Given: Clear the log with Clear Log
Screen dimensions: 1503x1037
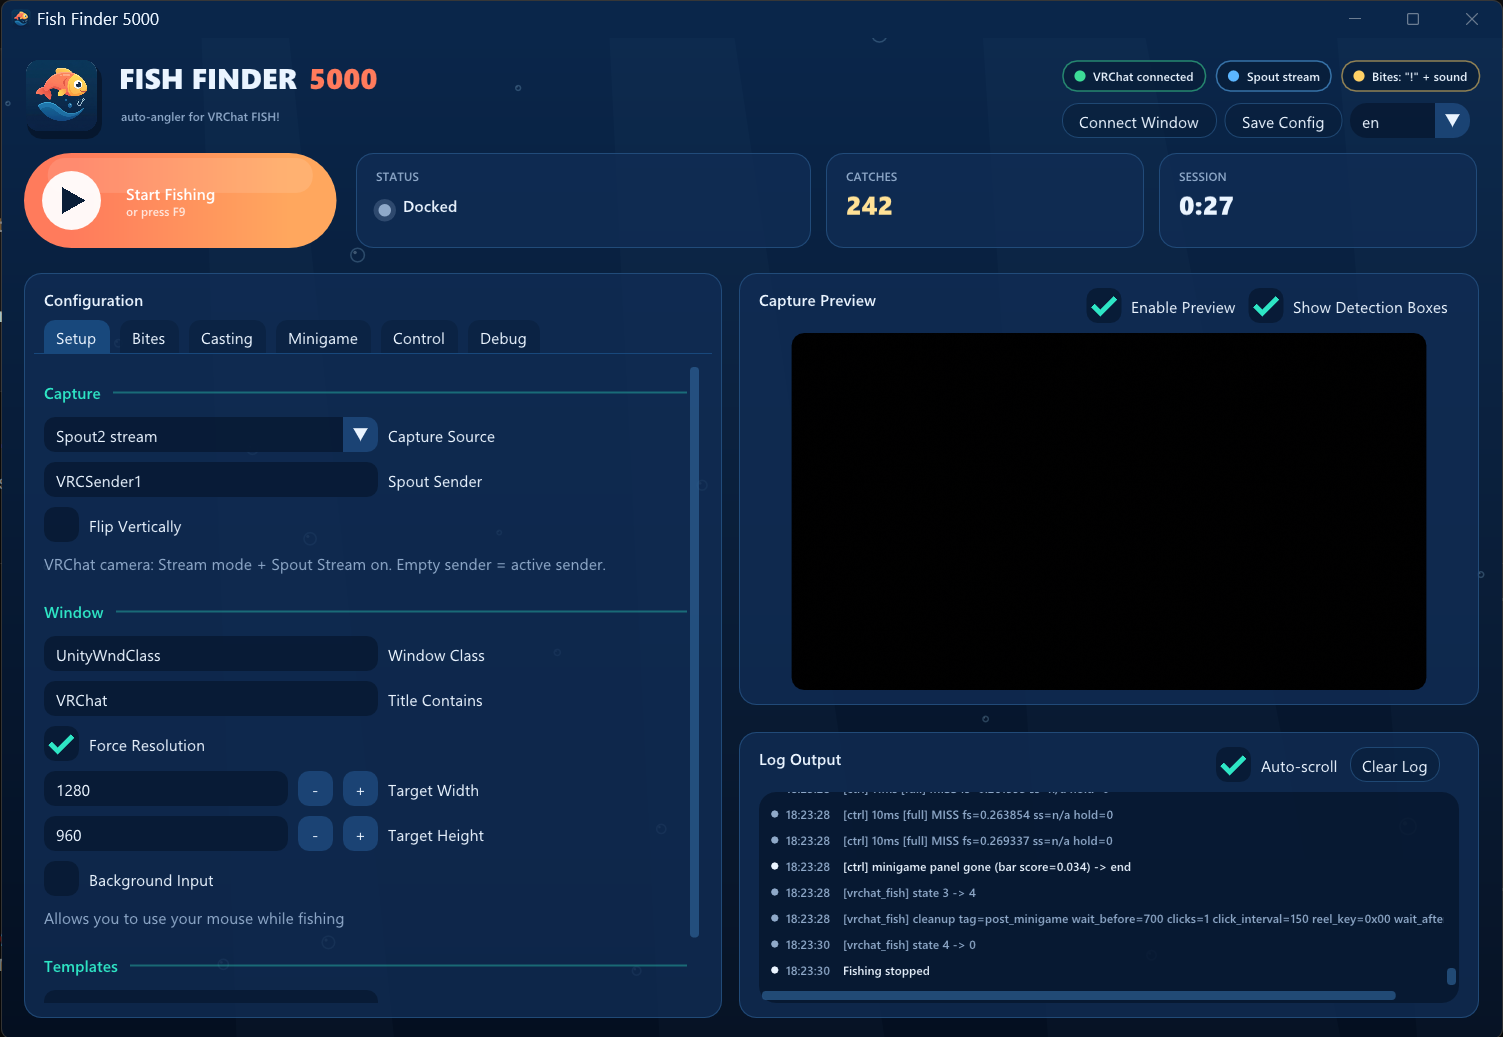Looking at the screenshot, I should click(1395, 766).
